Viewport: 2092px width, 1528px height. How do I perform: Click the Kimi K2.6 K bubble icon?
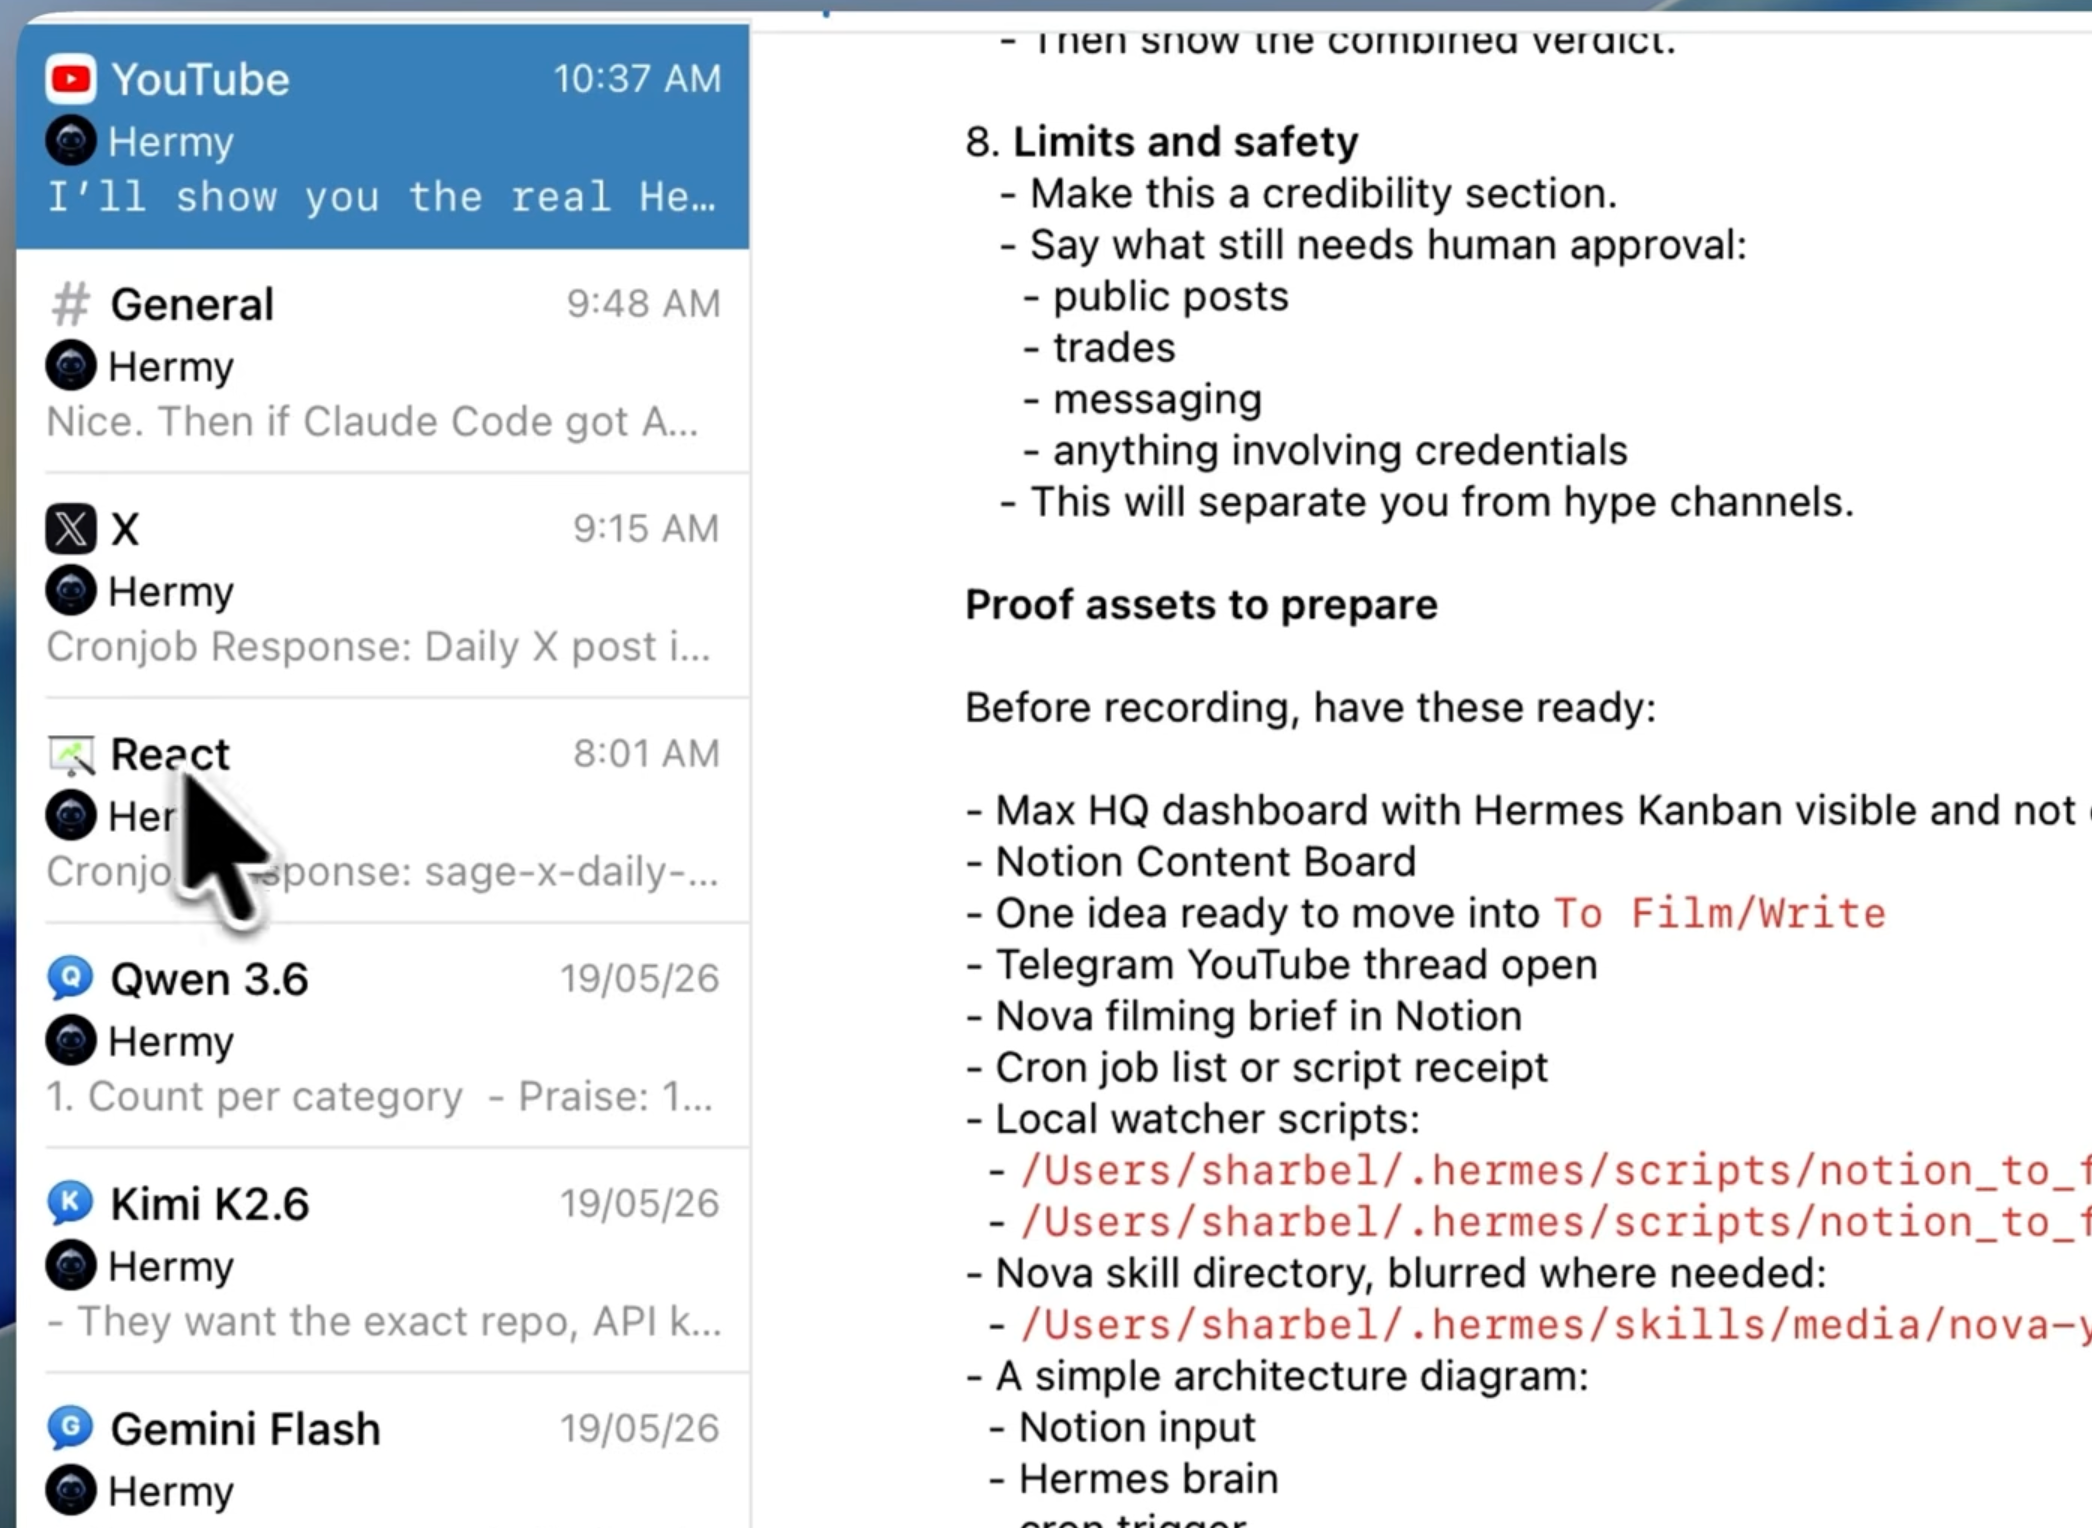pos(70,1204)
